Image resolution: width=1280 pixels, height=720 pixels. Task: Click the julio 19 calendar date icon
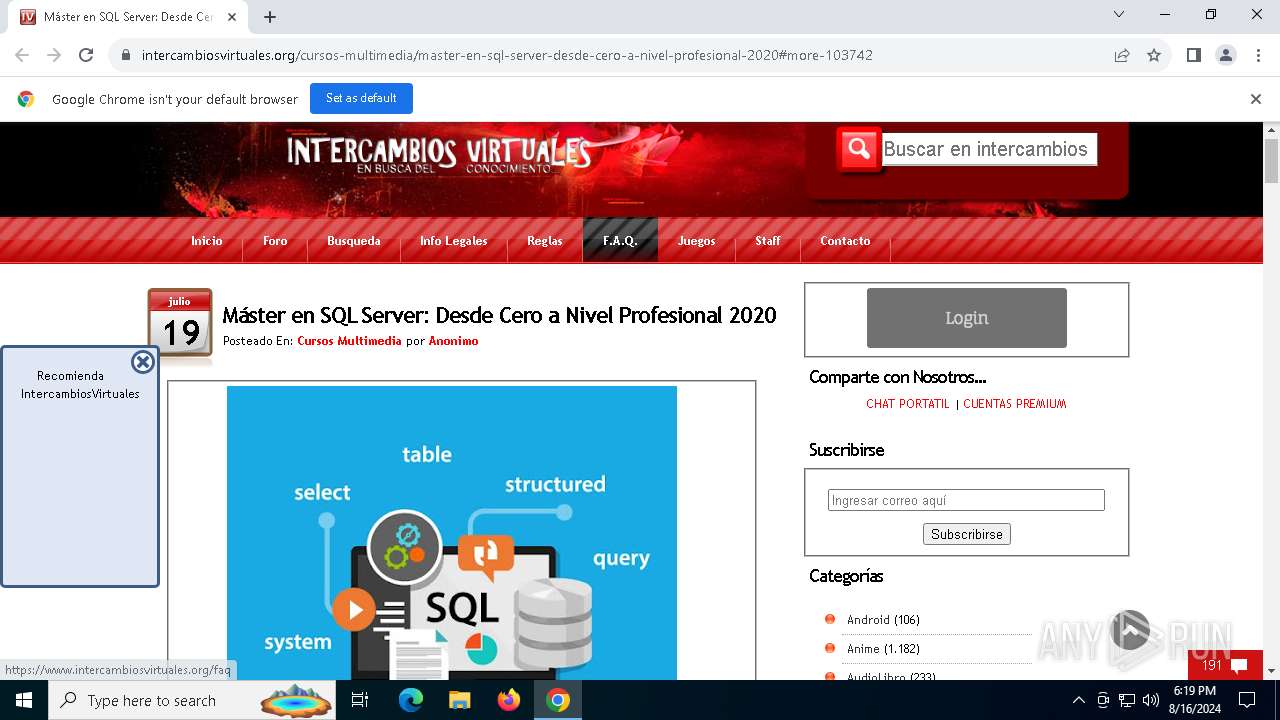pyautogui.click(x=180, y=323)
